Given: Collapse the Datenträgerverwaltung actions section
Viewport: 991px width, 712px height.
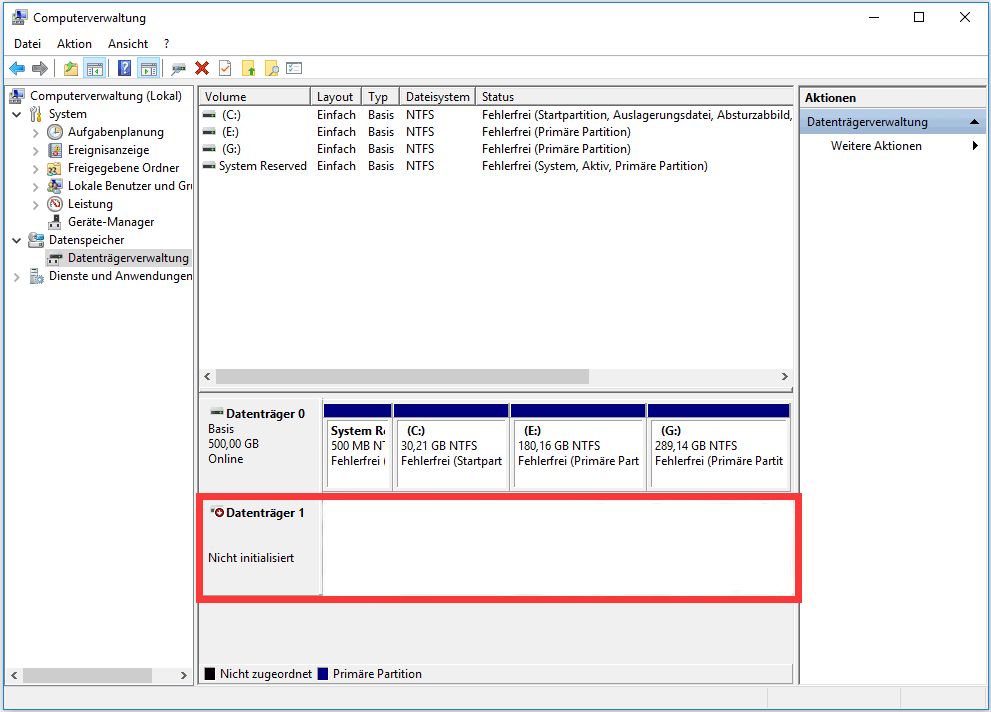Looking at the screenshot, I should coord(975,122).
